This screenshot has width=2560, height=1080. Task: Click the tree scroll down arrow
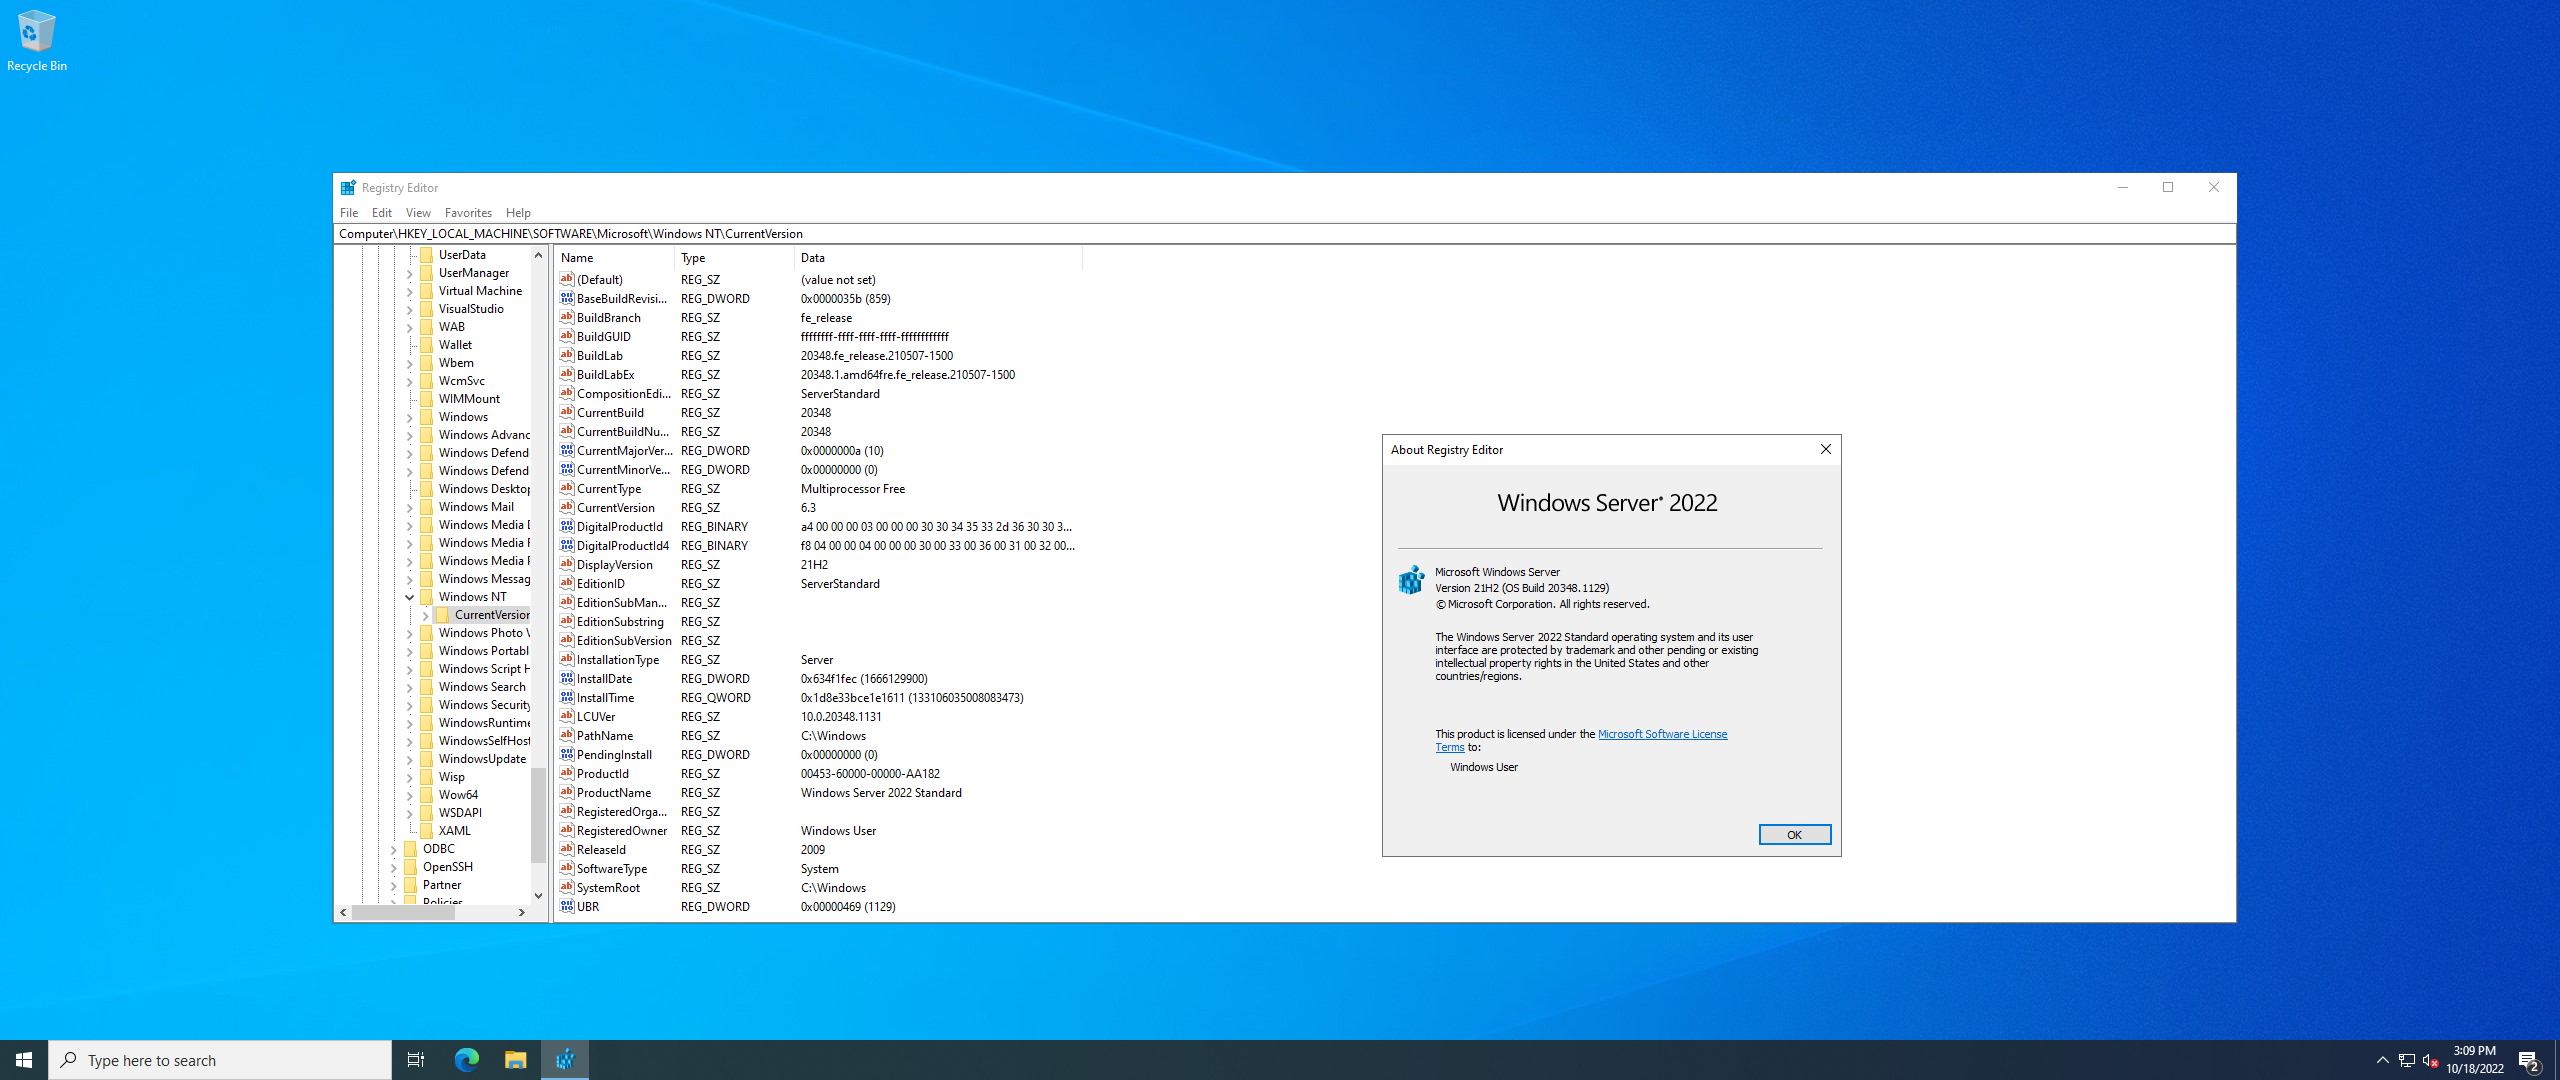pos(538,895)
